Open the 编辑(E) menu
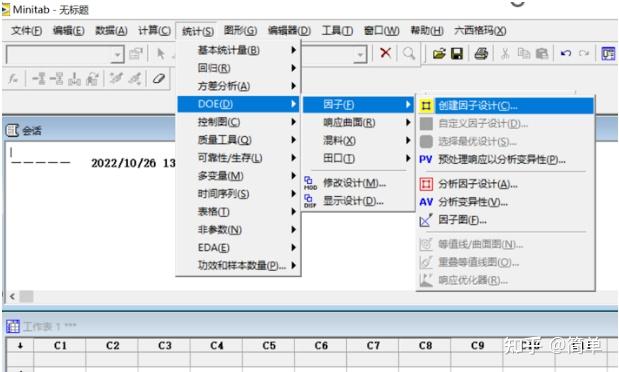The height and width of the screenshot is (372, 619). [68, 30]
